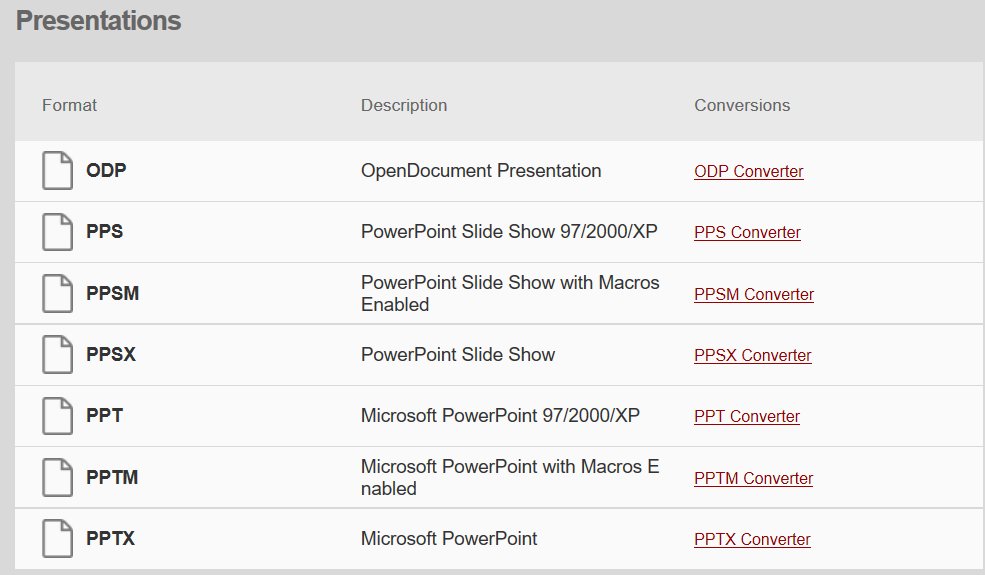Click the ODP format name
Screen dimensions: 985x575
point(106,170)
